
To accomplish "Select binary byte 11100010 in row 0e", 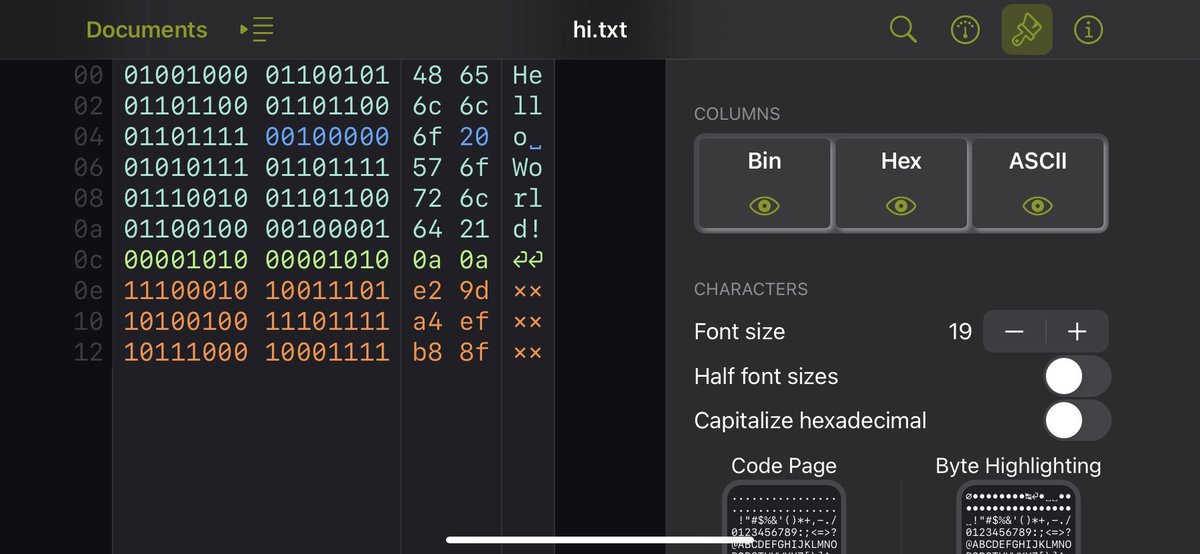I will tap(186, 290).
